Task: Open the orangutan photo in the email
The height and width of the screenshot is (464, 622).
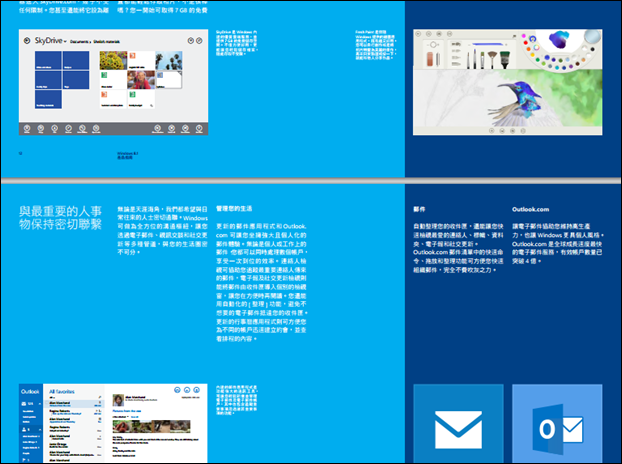Action: coord(122,426)
